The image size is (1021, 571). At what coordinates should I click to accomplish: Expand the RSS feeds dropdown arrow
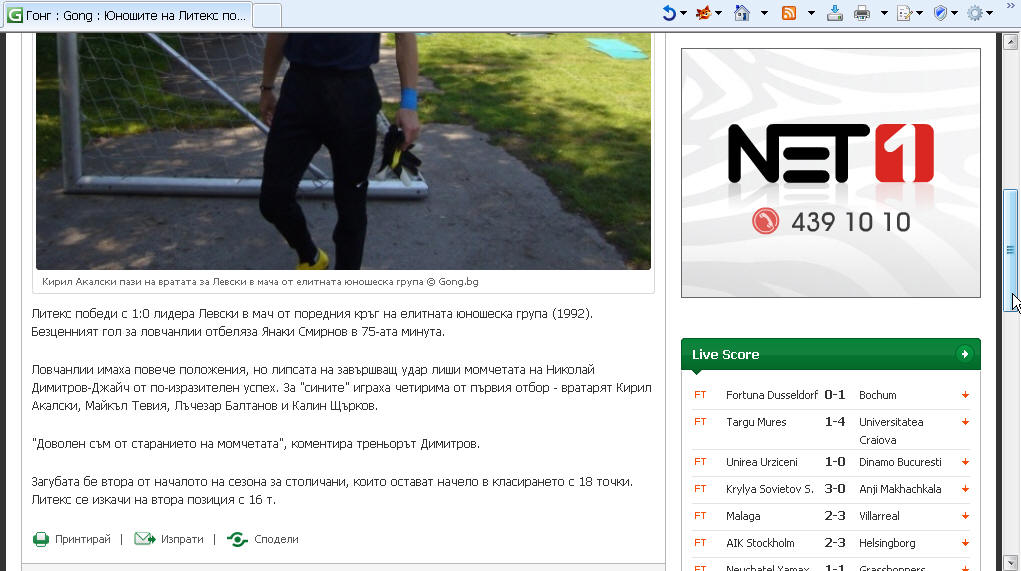811,13
